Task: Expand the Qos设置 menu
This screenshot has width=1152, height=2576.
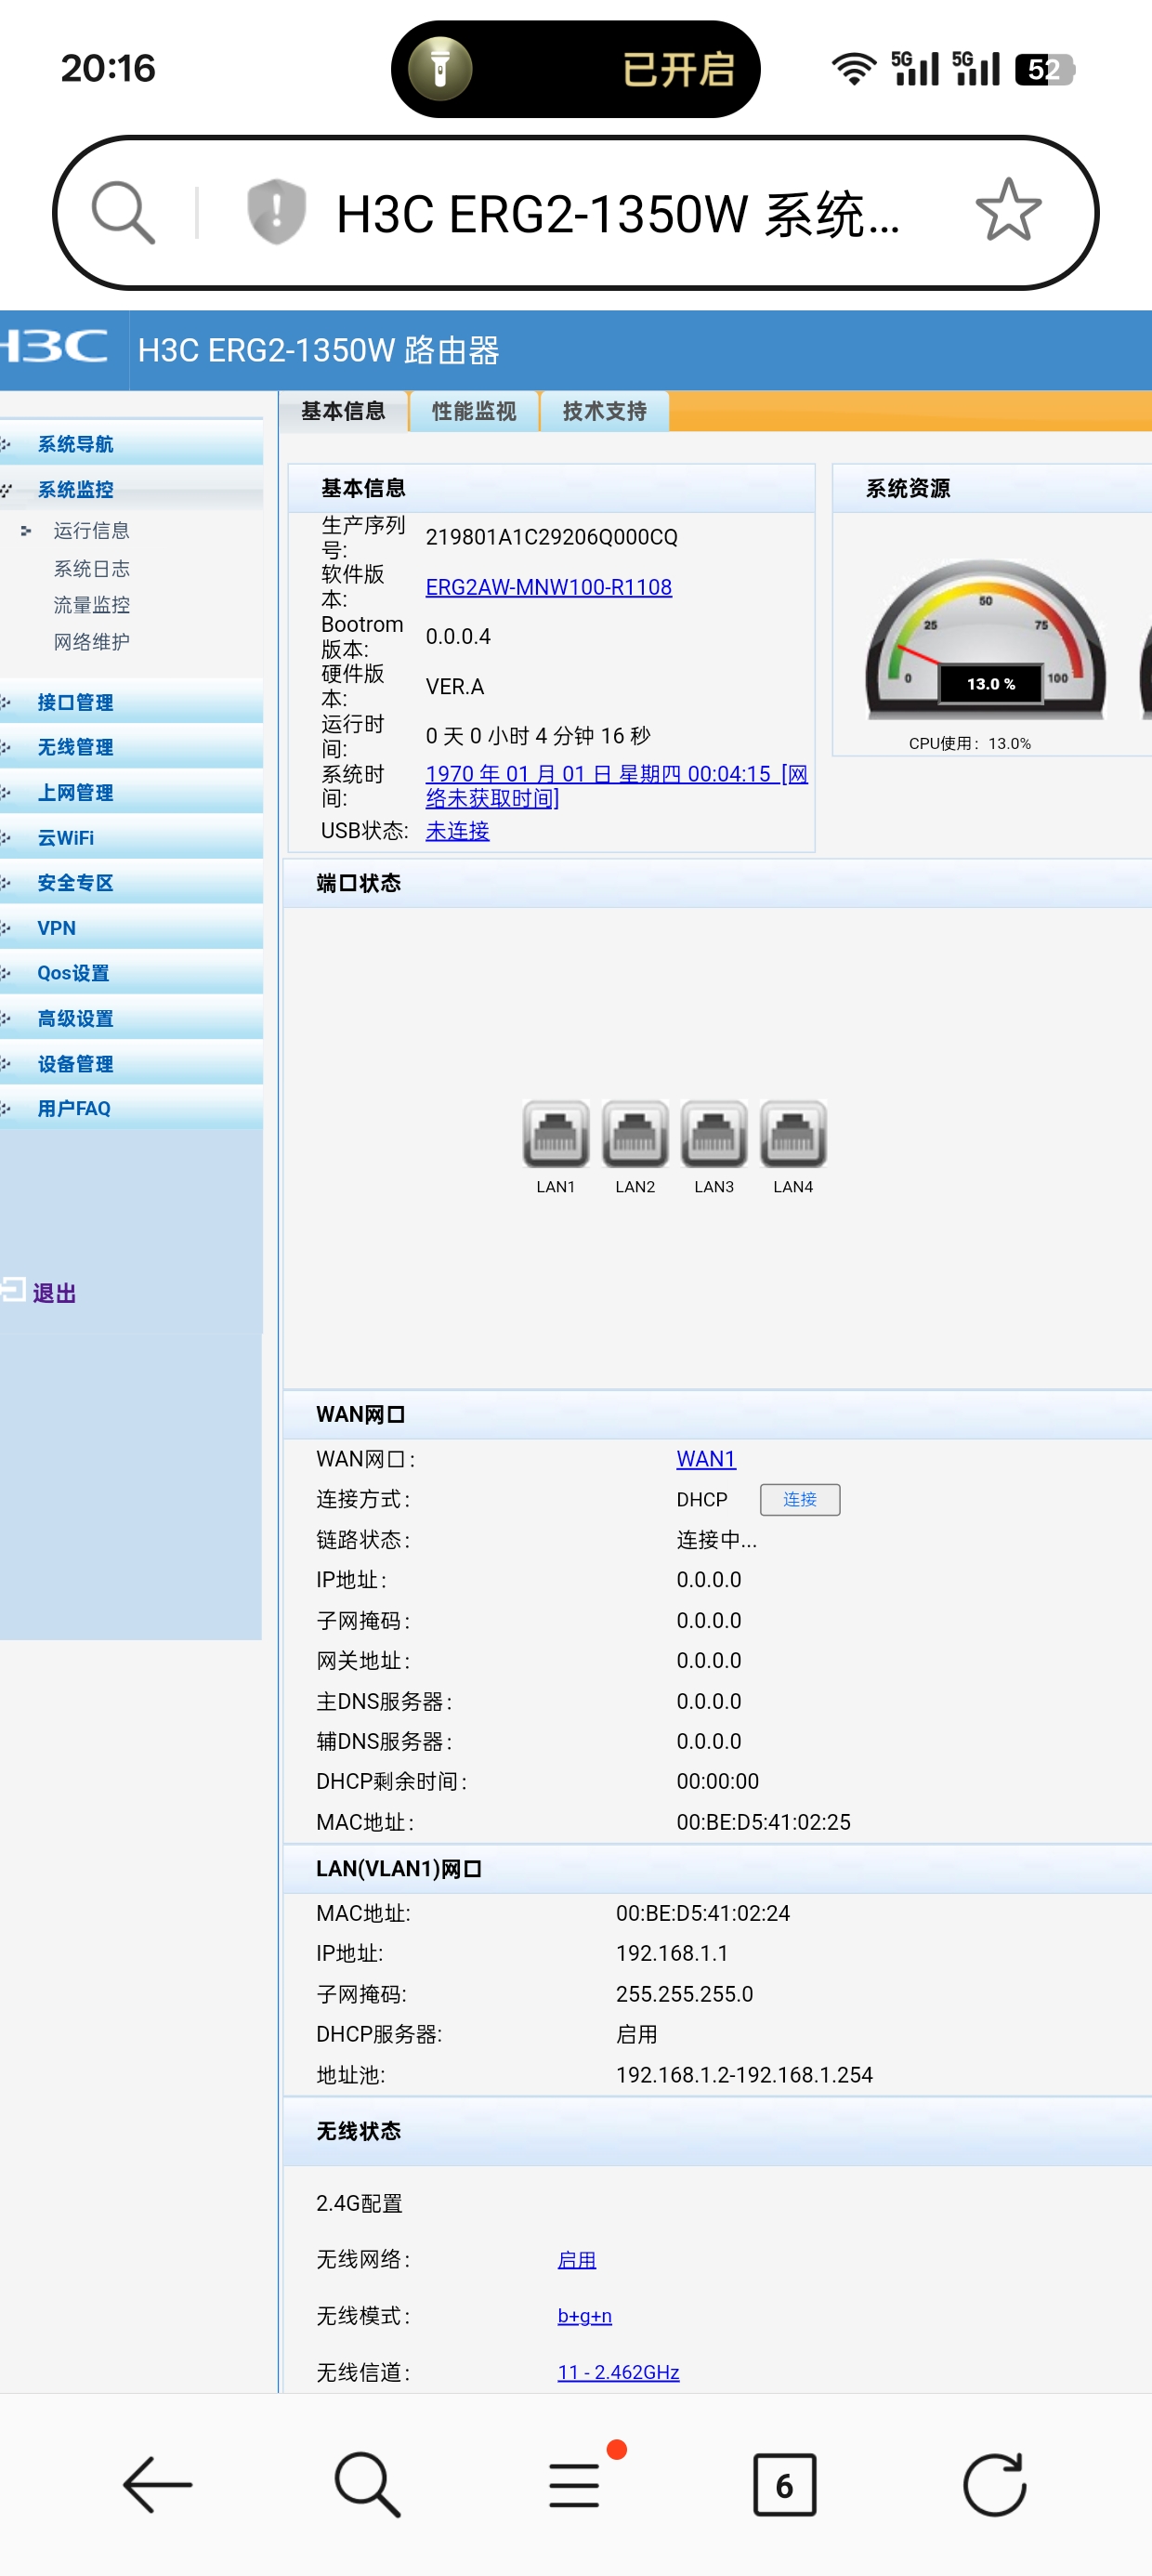Action: pyautogui.click(x=131, y=972)
